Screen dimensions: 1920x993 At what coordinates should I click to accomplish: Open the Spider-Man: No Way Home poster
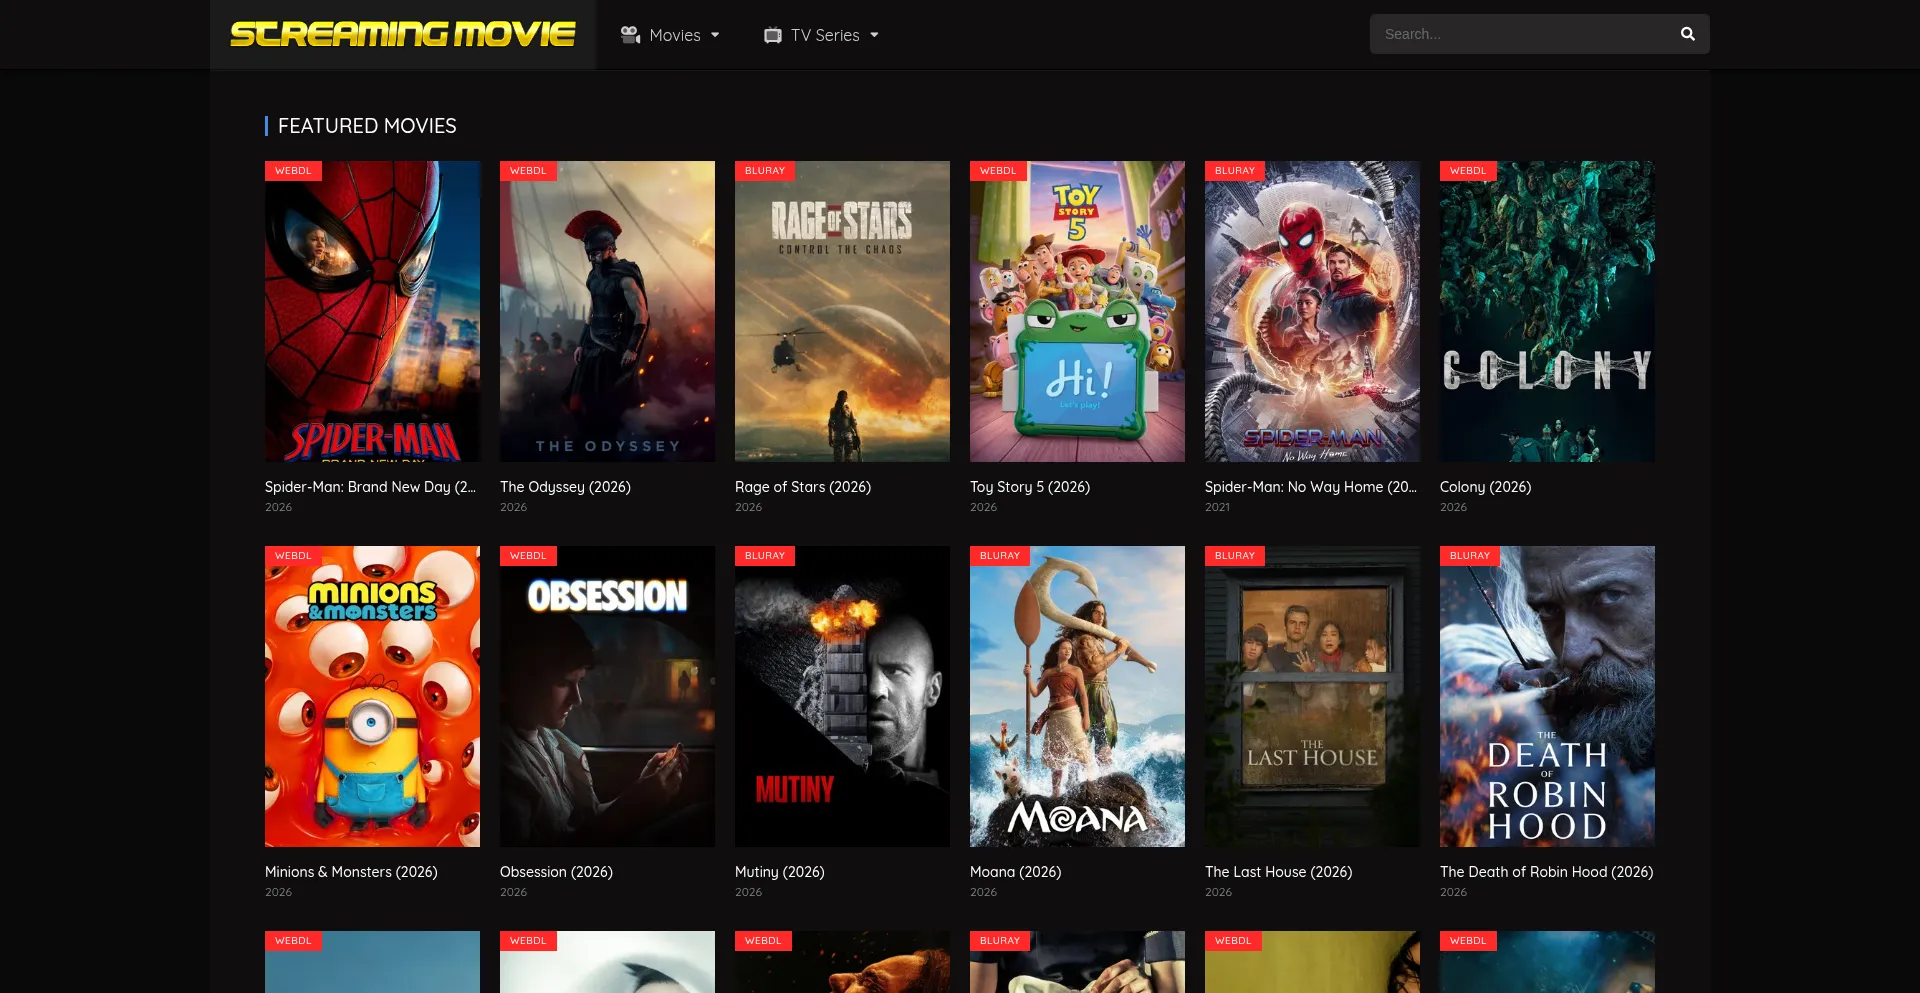tap(1312, 311)
